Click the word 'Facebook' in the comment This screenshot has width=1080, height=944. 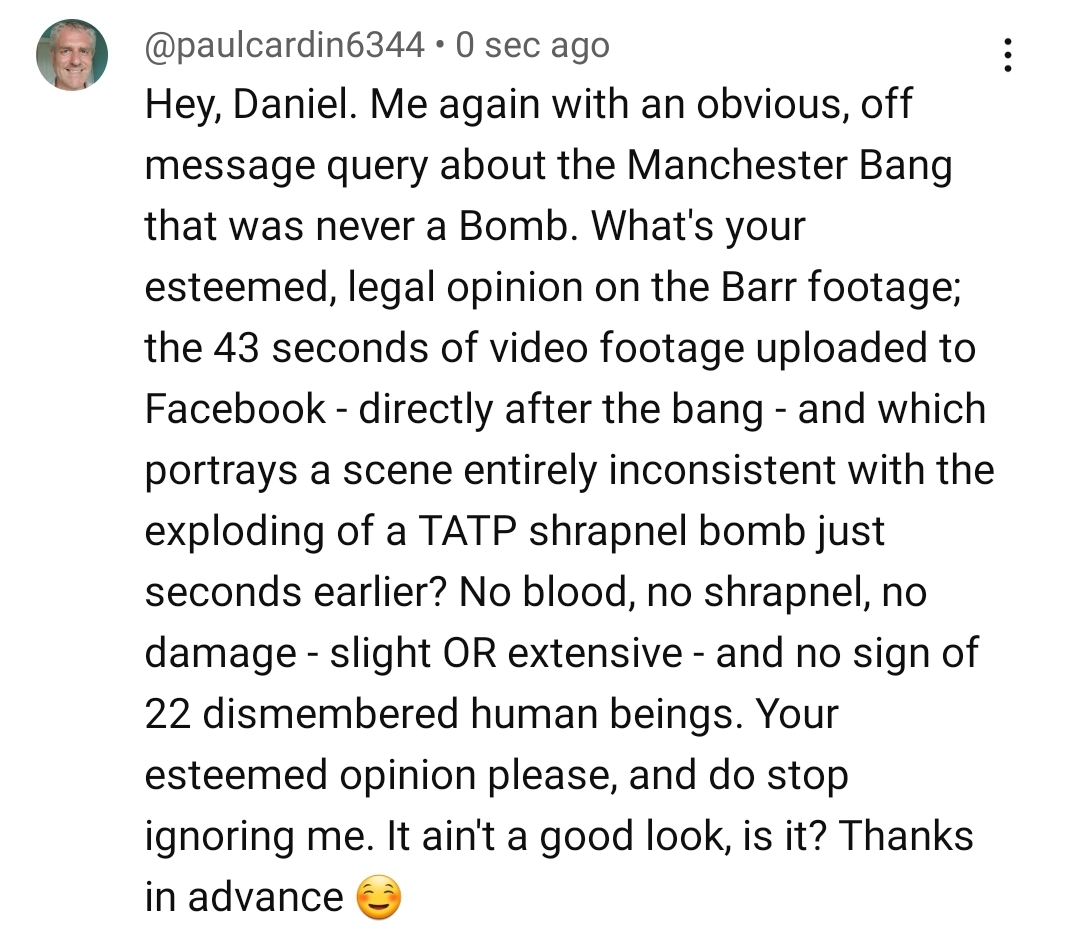pyautogui.click(x=235, y=409)
